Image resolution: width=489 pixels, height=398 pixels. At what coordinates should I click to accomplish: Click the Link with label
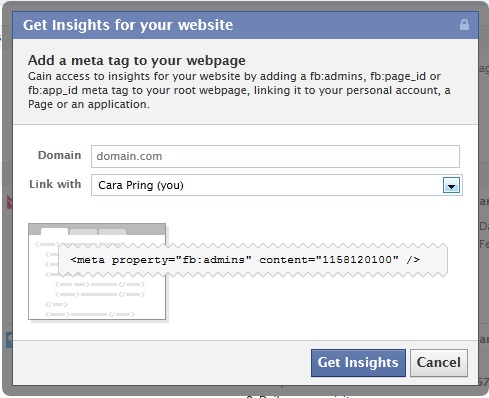(55, 184)
